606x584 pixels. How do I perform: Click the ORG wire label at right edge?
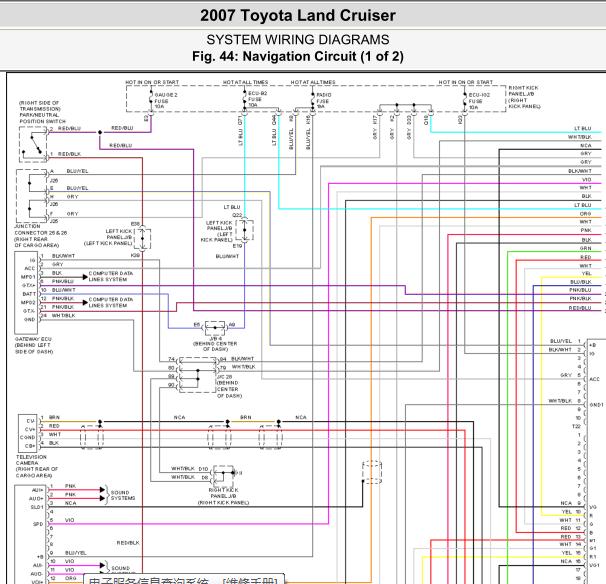[585, 214]
